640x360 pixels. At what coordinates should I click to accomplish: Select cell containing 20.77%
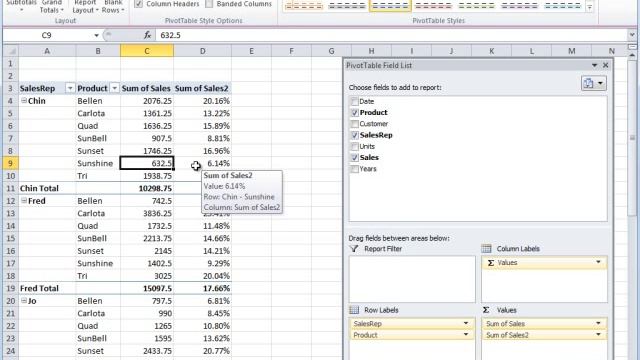click(202, 351)
